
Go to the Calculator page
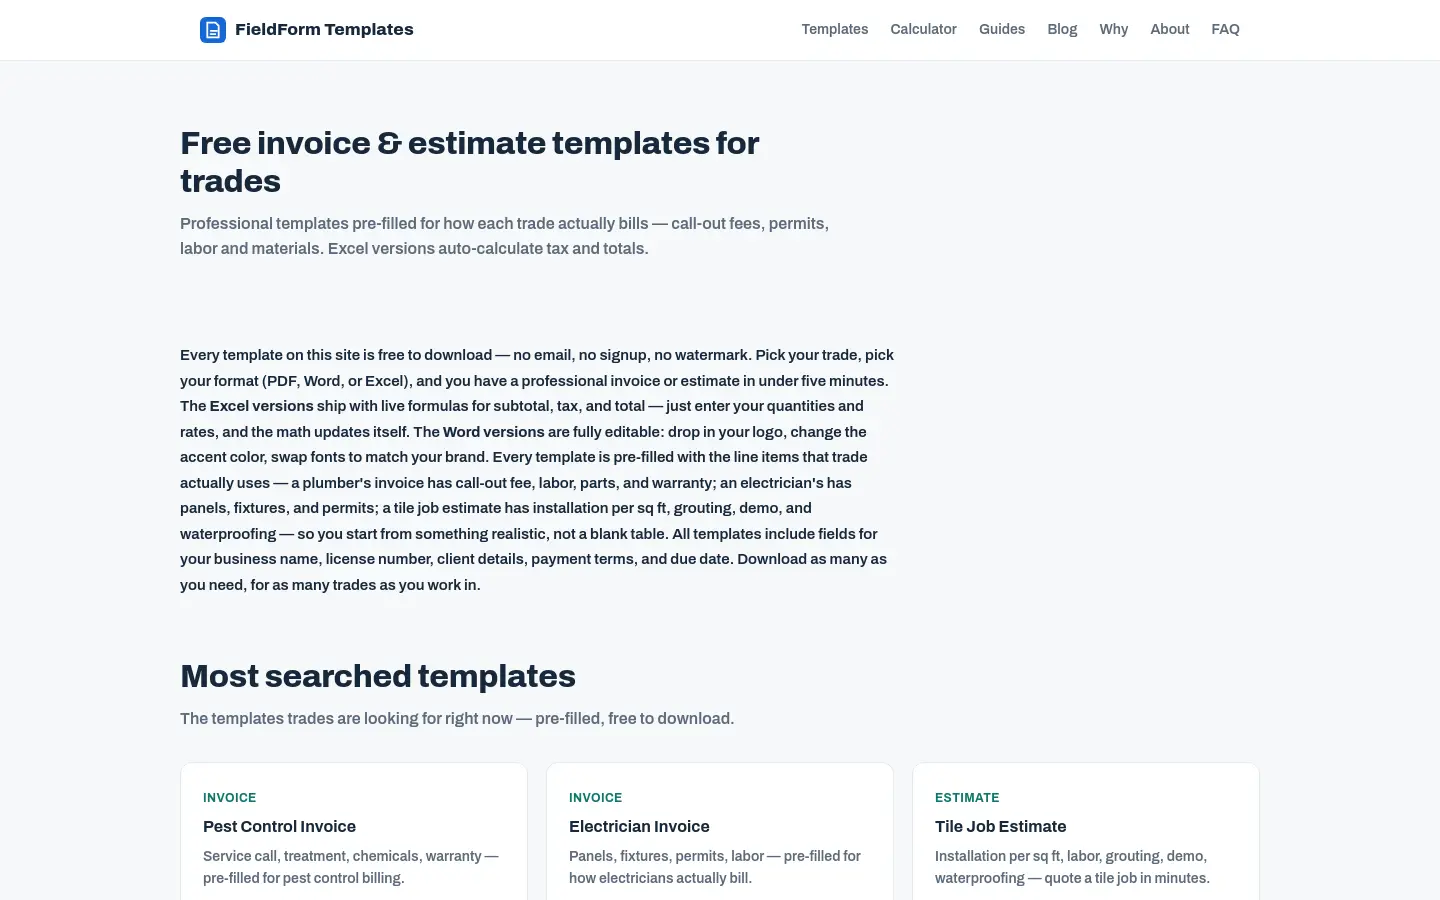[x=923, y=30]
